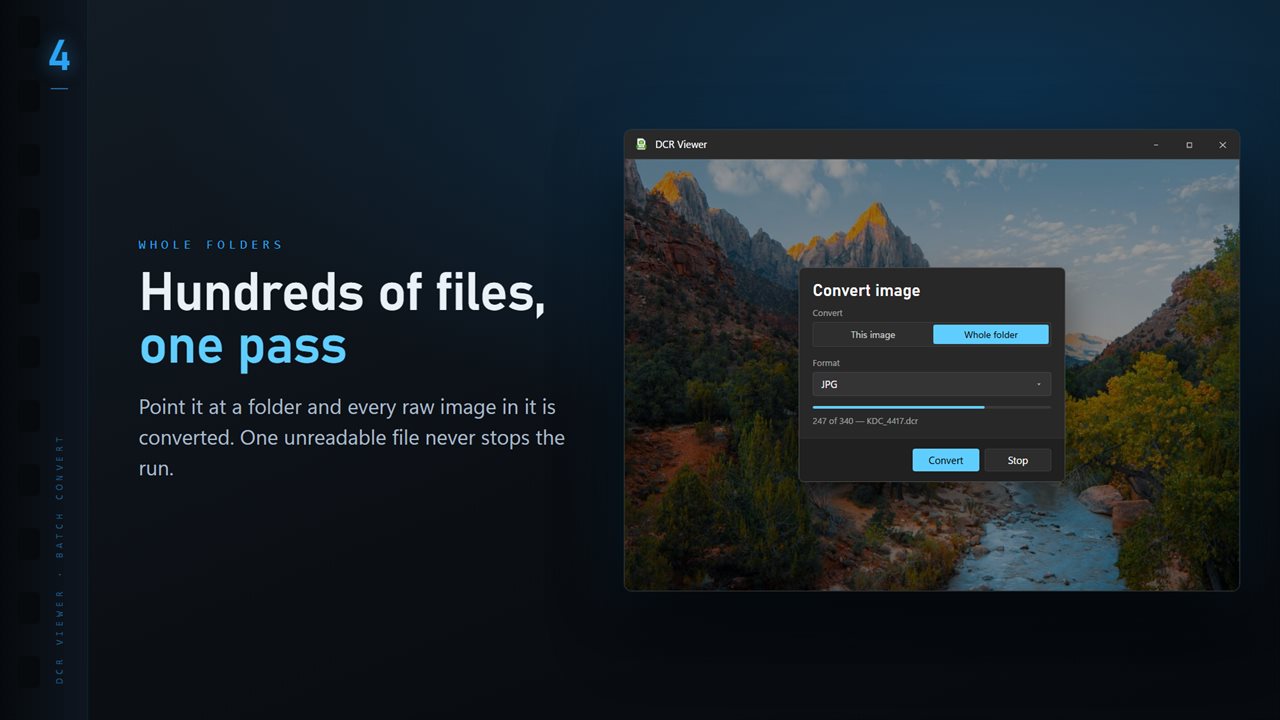Minimize the DCR Viewer window
Screen dimensions: 1280x720
tap(1156, 145)
